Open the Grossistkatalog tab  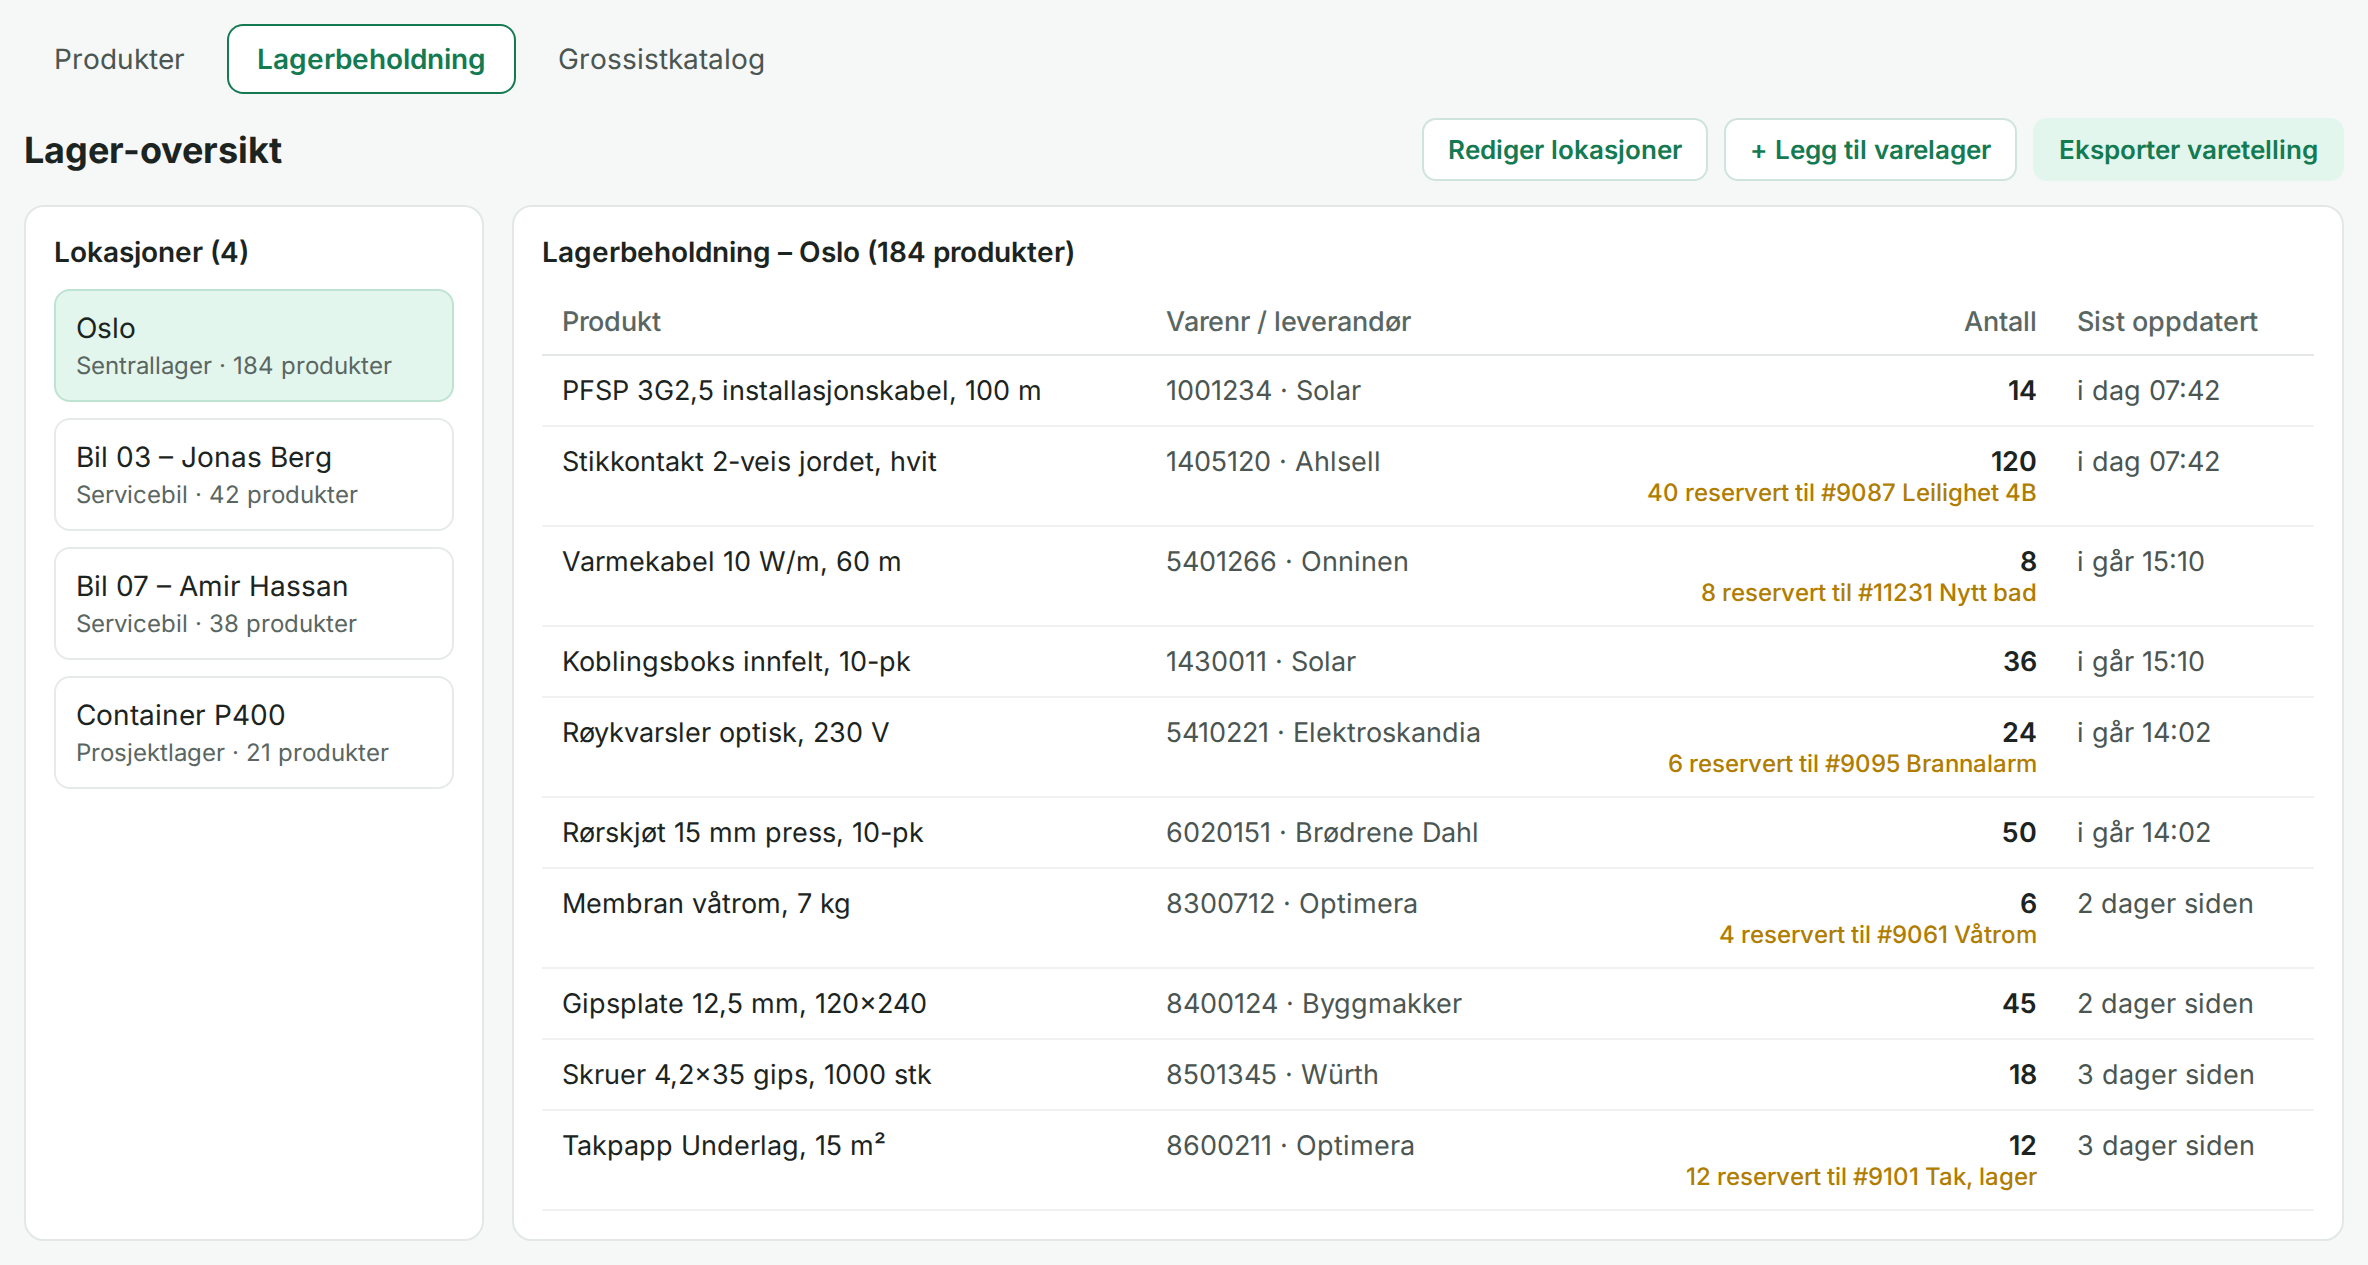[x=661, y=59]
